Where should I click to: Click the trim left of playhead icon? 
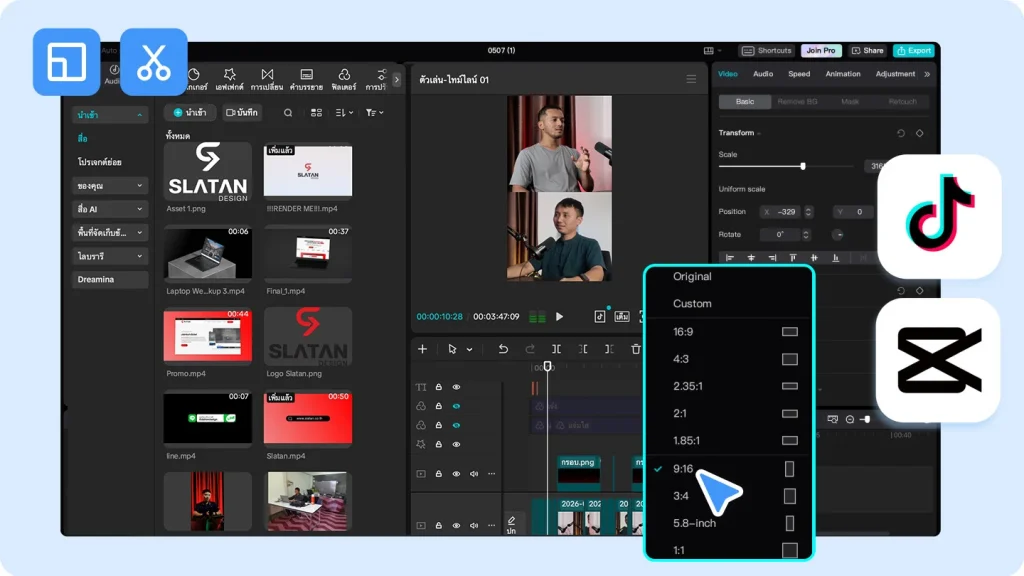click(x=583, y=349)
